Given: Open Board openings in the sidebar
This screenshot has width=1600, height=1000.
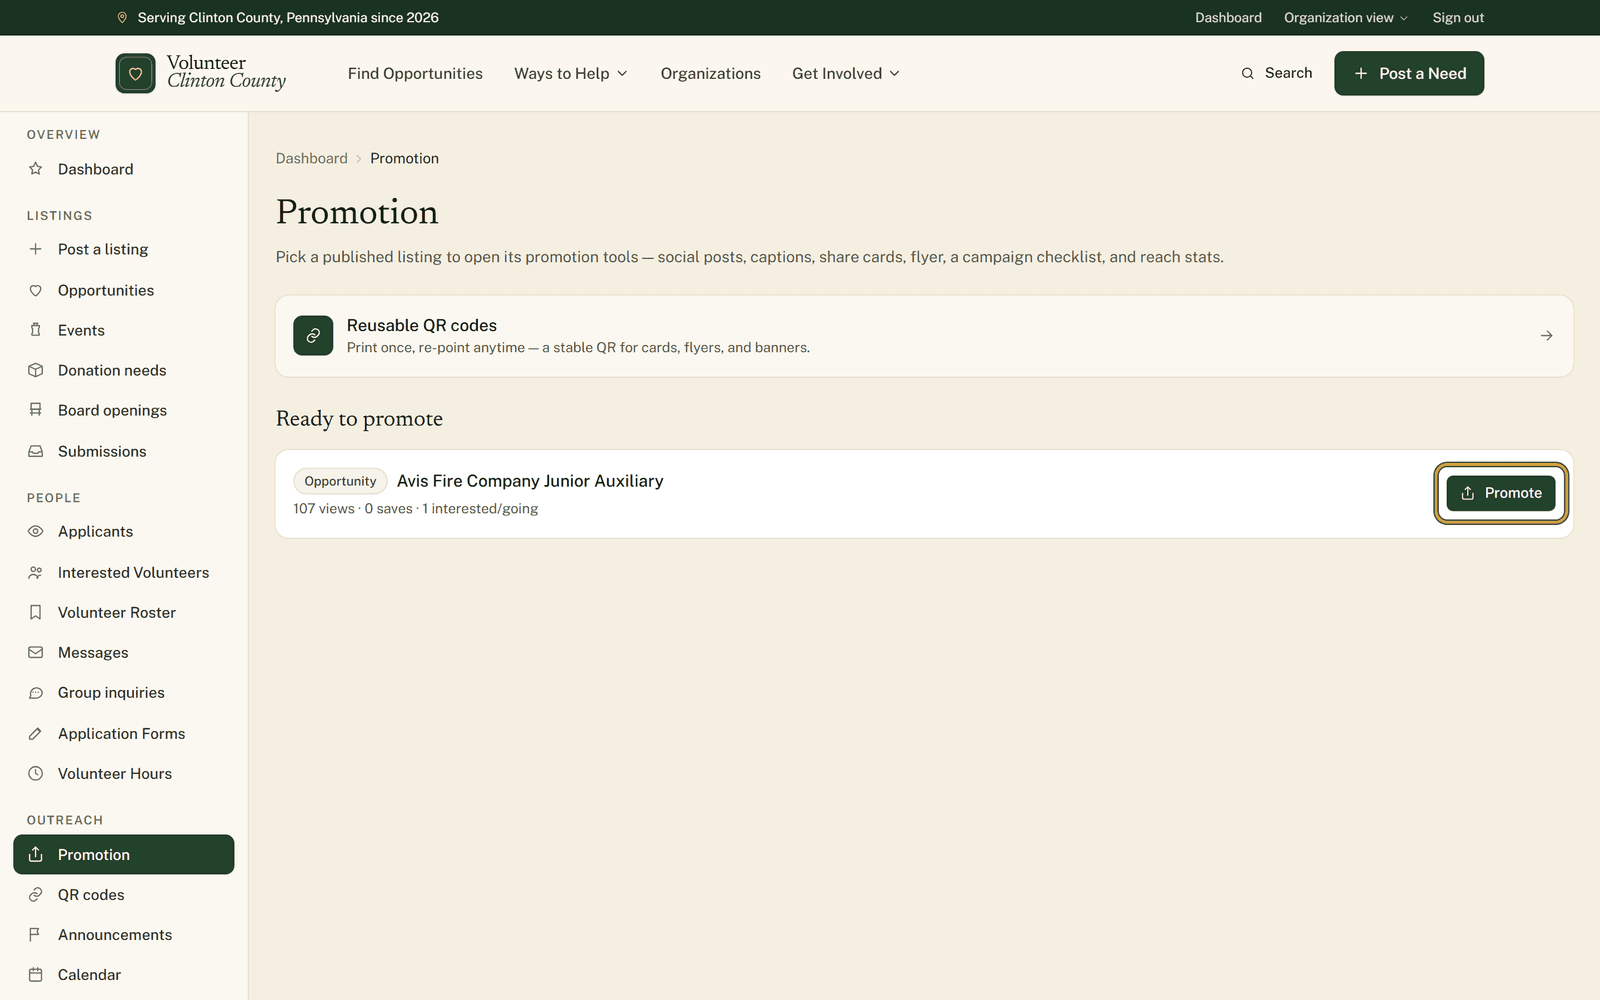Looking at the screenshot, I should [124, 410].
